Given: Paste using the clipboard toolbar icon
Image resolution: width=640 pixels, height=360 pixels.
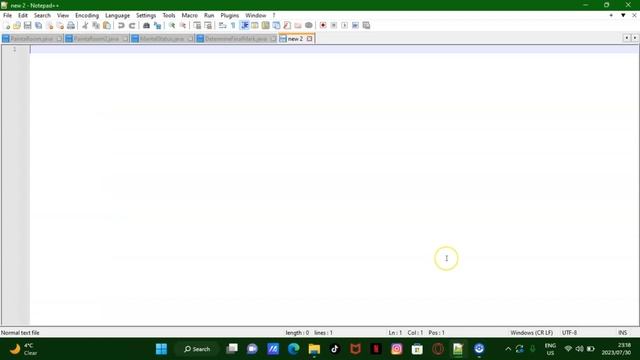Looking at the screenshot, I should (x=107, y=25).
